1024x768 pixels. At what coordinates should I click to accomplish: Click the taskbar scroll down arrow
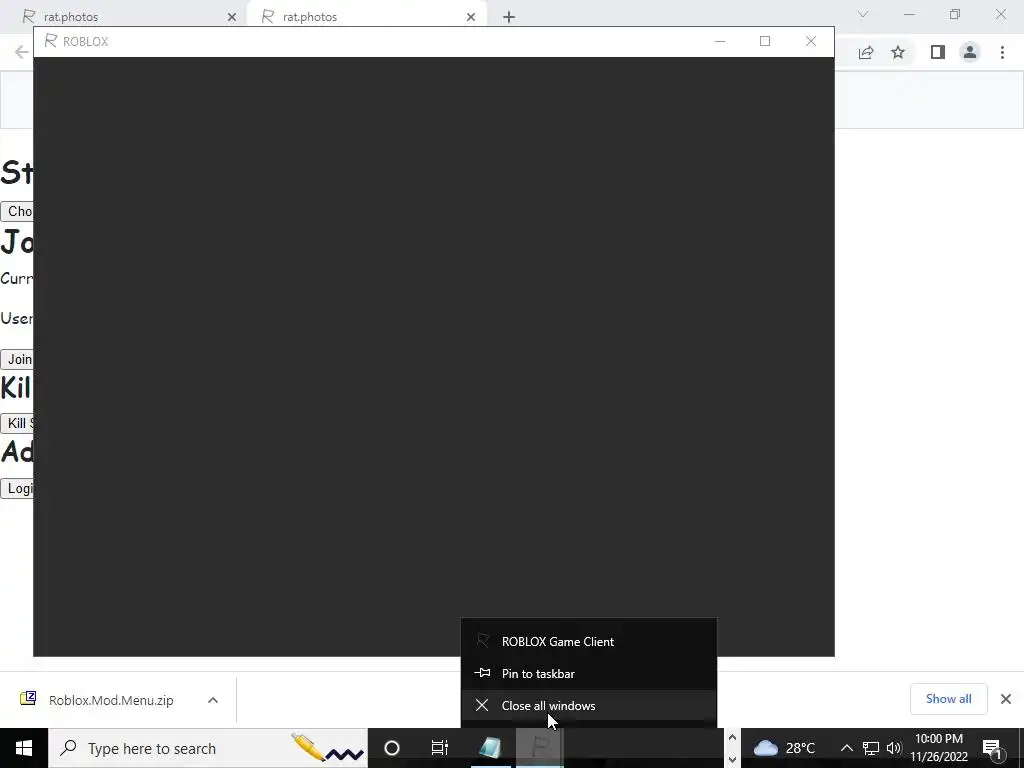[x=732, y=759]
